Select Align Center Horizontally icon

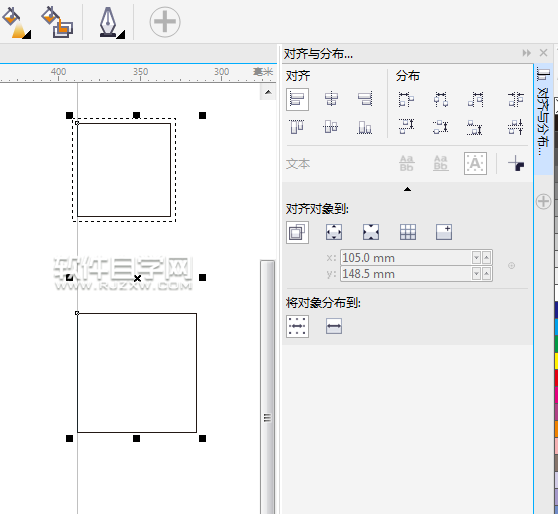click(331, 99)
